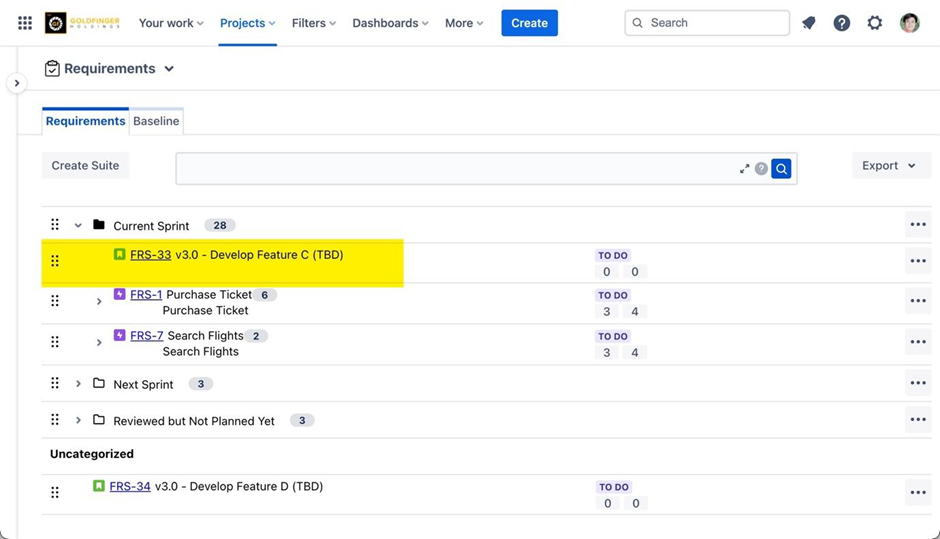Open more actions for Next Sprint folder
The width and height of the screenshot is (940, 539).
tap(917, 383)
